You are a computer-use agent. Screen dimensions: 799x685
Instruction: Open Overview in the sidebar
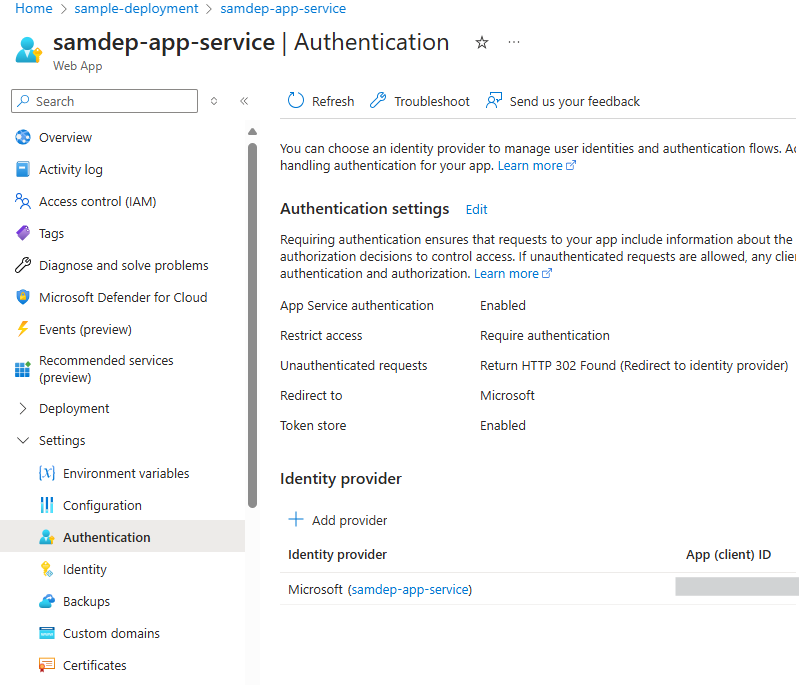pos(65,138)
